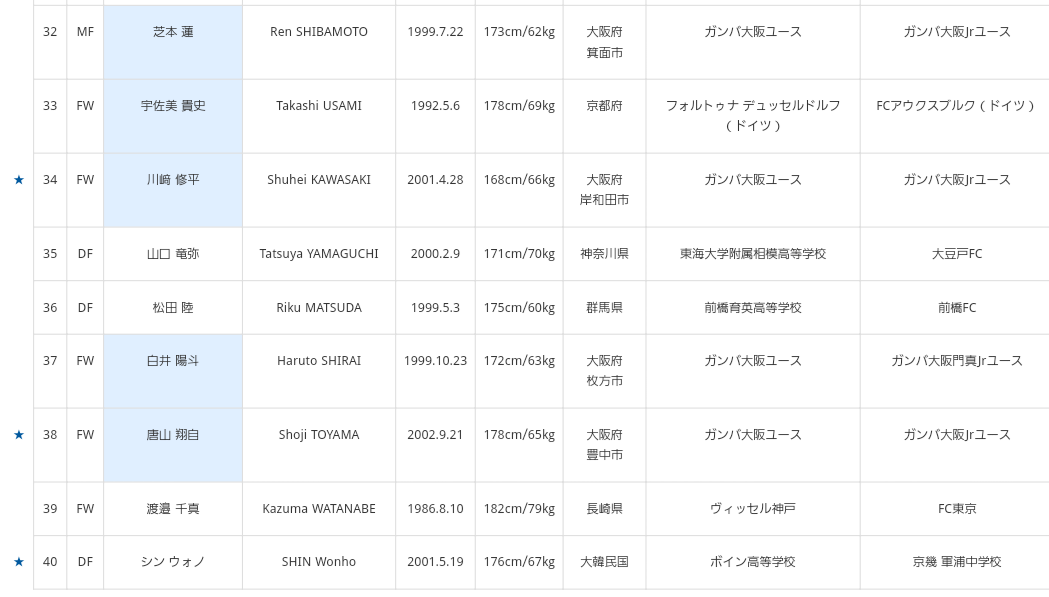Open player 白井 陽斗 profile link
The image size is (1049, 597).
pos(173,361)
